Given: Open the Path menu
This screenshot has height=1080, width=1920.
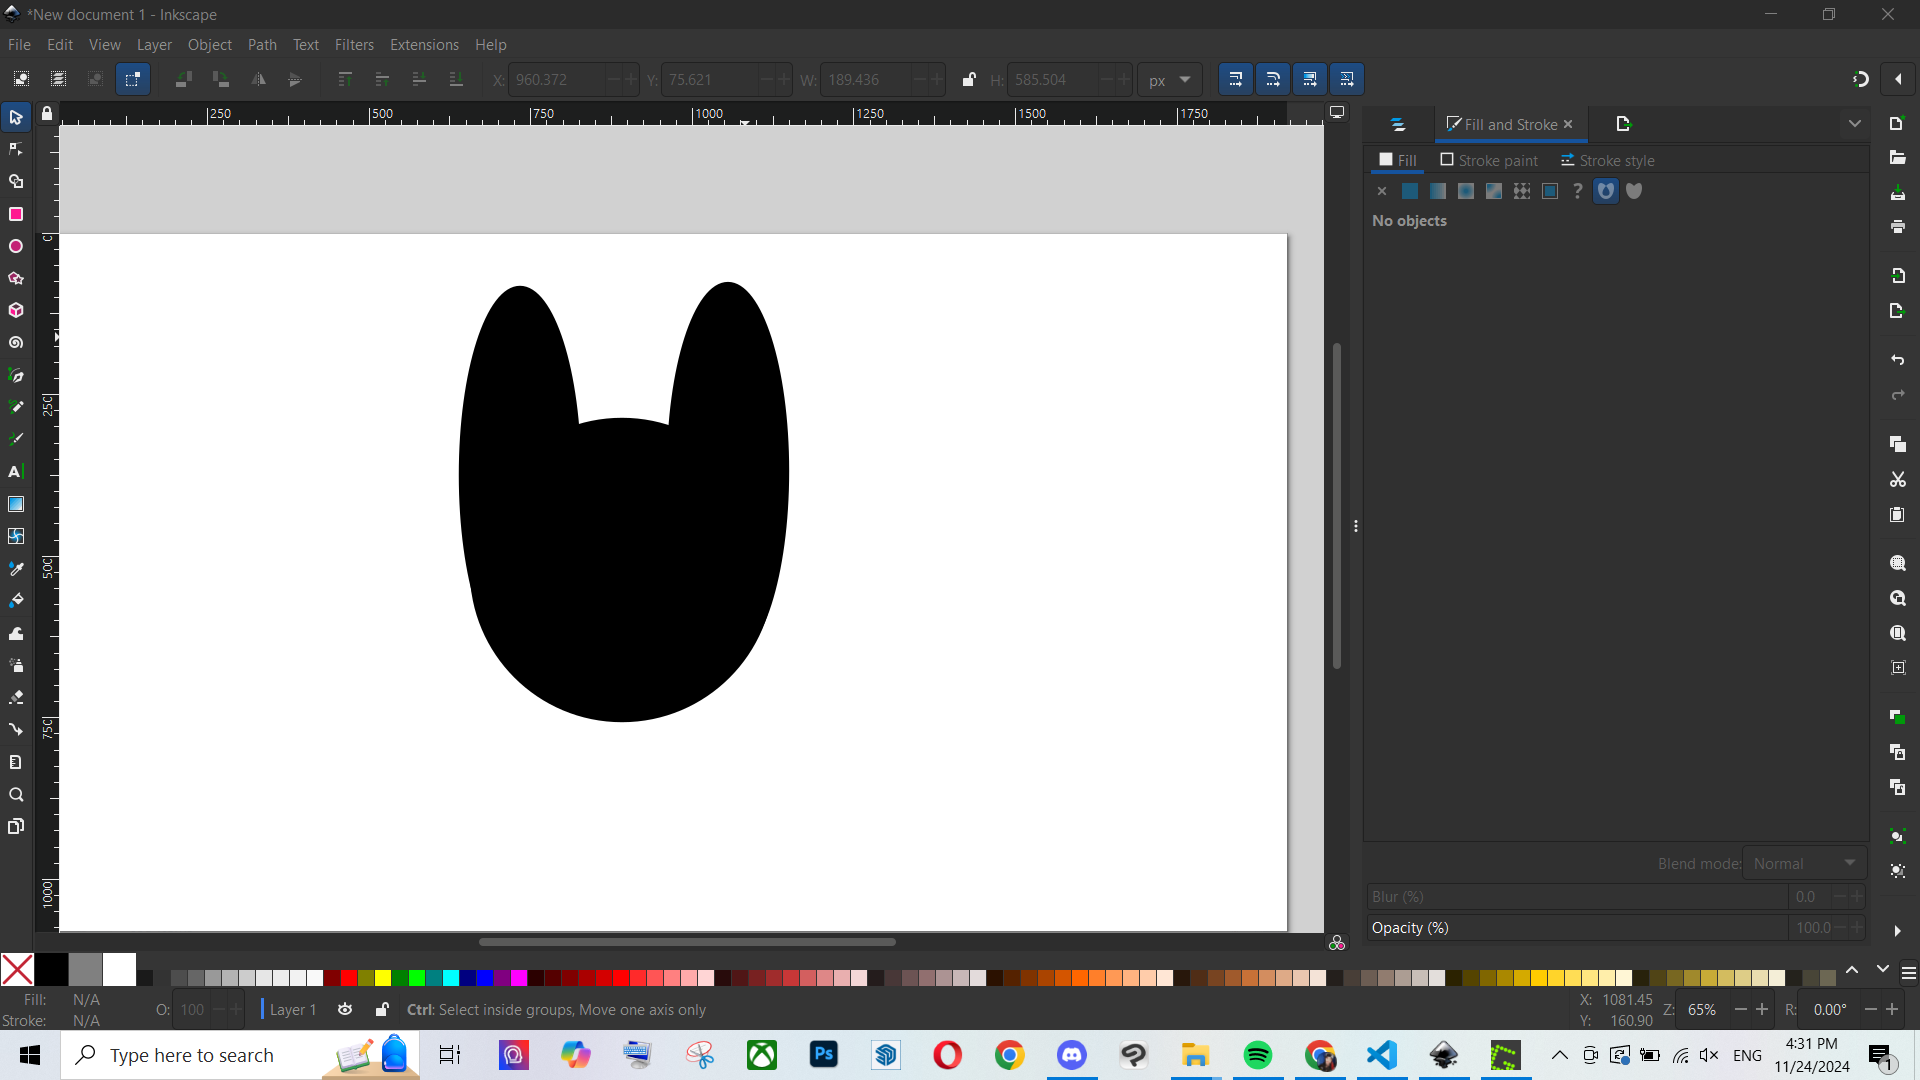Looking at the screenshot, I should click(262, 45).
